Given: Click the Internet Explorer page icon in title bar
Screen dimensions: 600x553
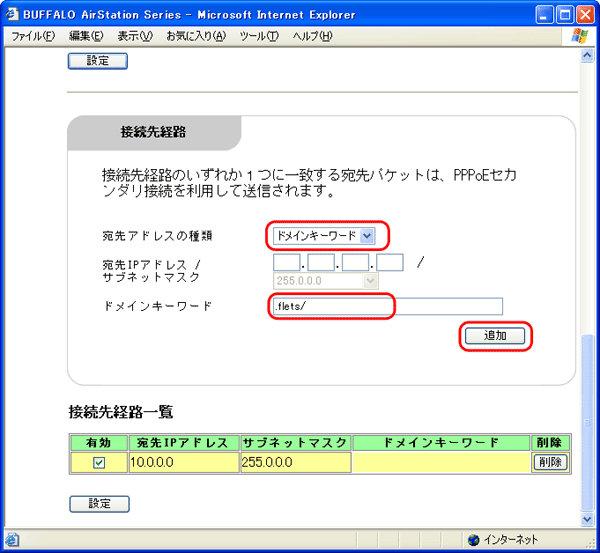Looking at the screenshot, I should coord(12,15).
